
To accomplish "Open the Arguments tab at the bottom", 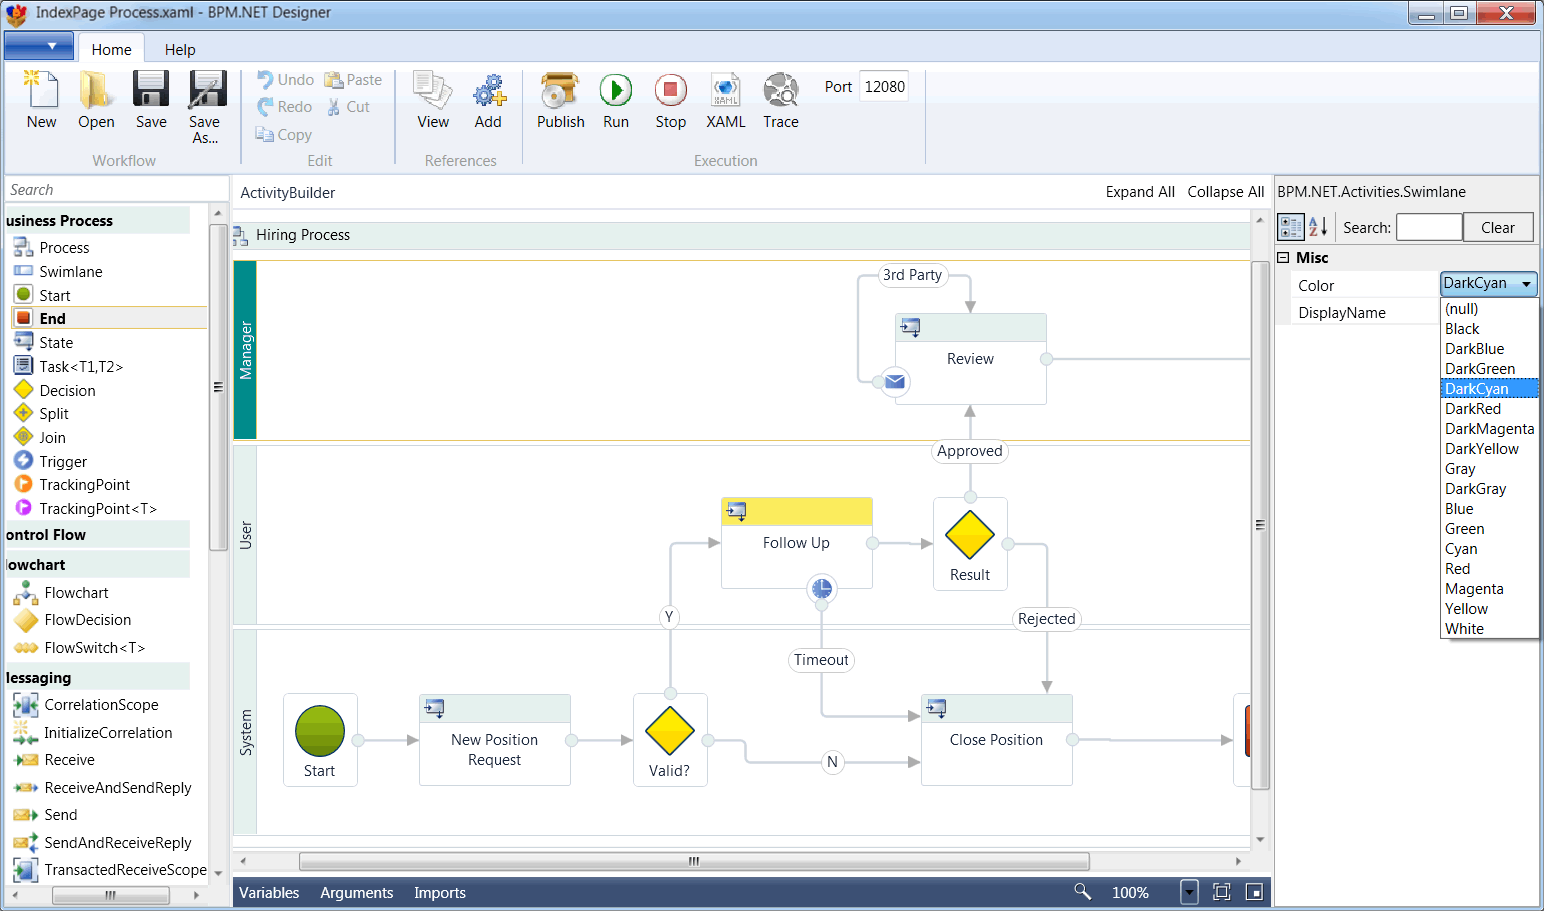I will pyautogui.click(x=356, y=892).
